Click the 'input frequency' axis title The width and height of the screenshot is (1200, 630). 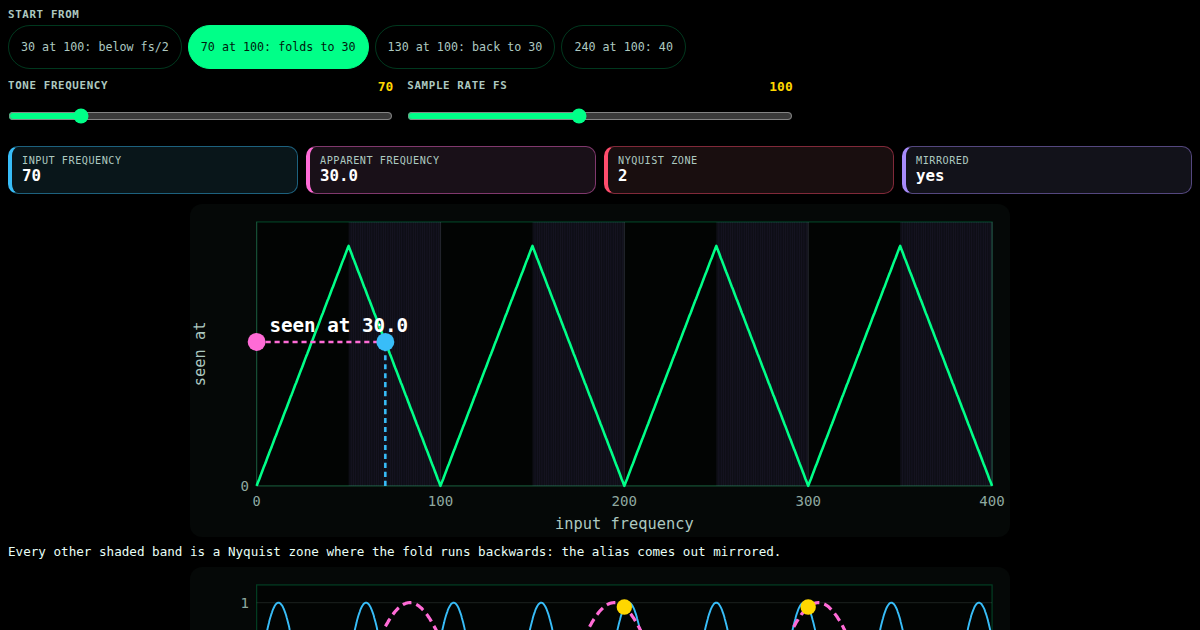pos(624,523)
